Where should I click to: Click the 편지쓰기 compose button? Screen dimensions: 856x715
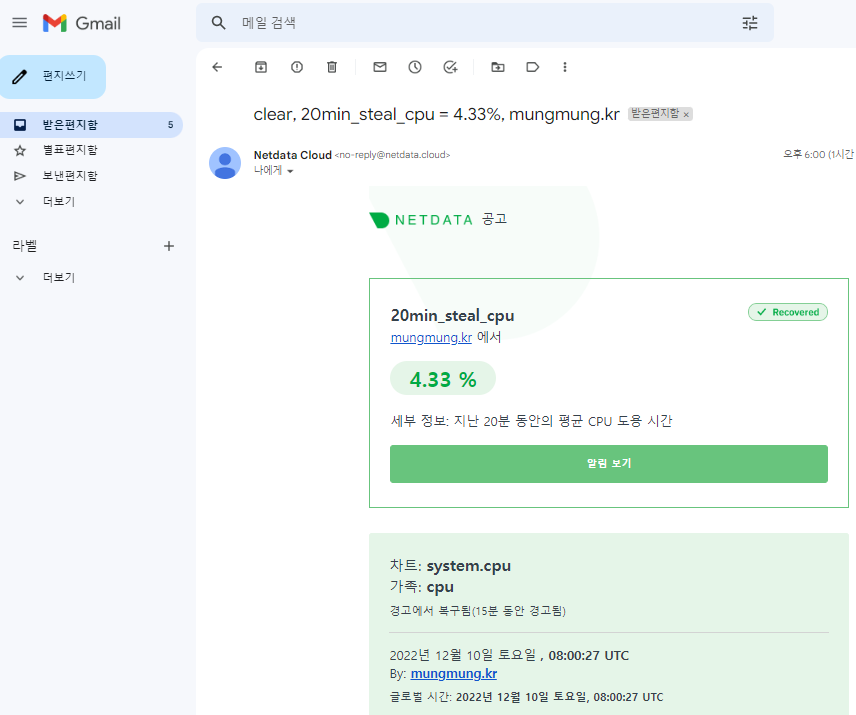(x=53, y=76)
